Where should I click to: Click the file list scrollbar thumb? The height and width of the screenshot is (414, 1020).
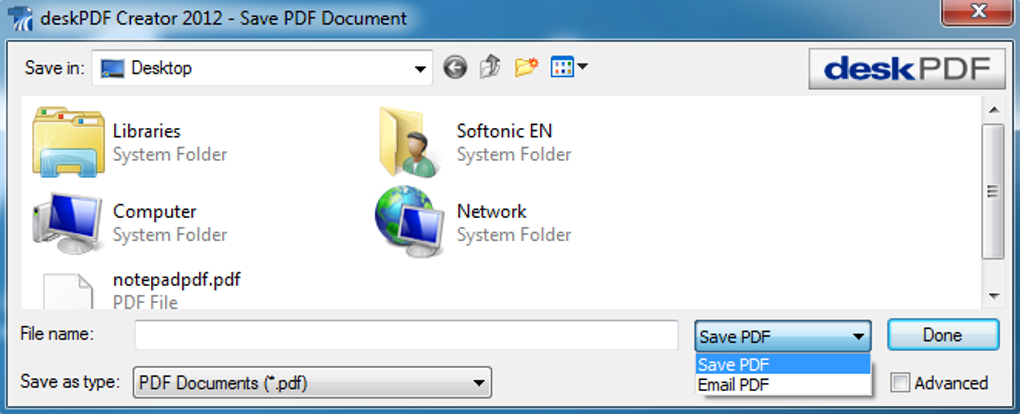click(993, 191)
